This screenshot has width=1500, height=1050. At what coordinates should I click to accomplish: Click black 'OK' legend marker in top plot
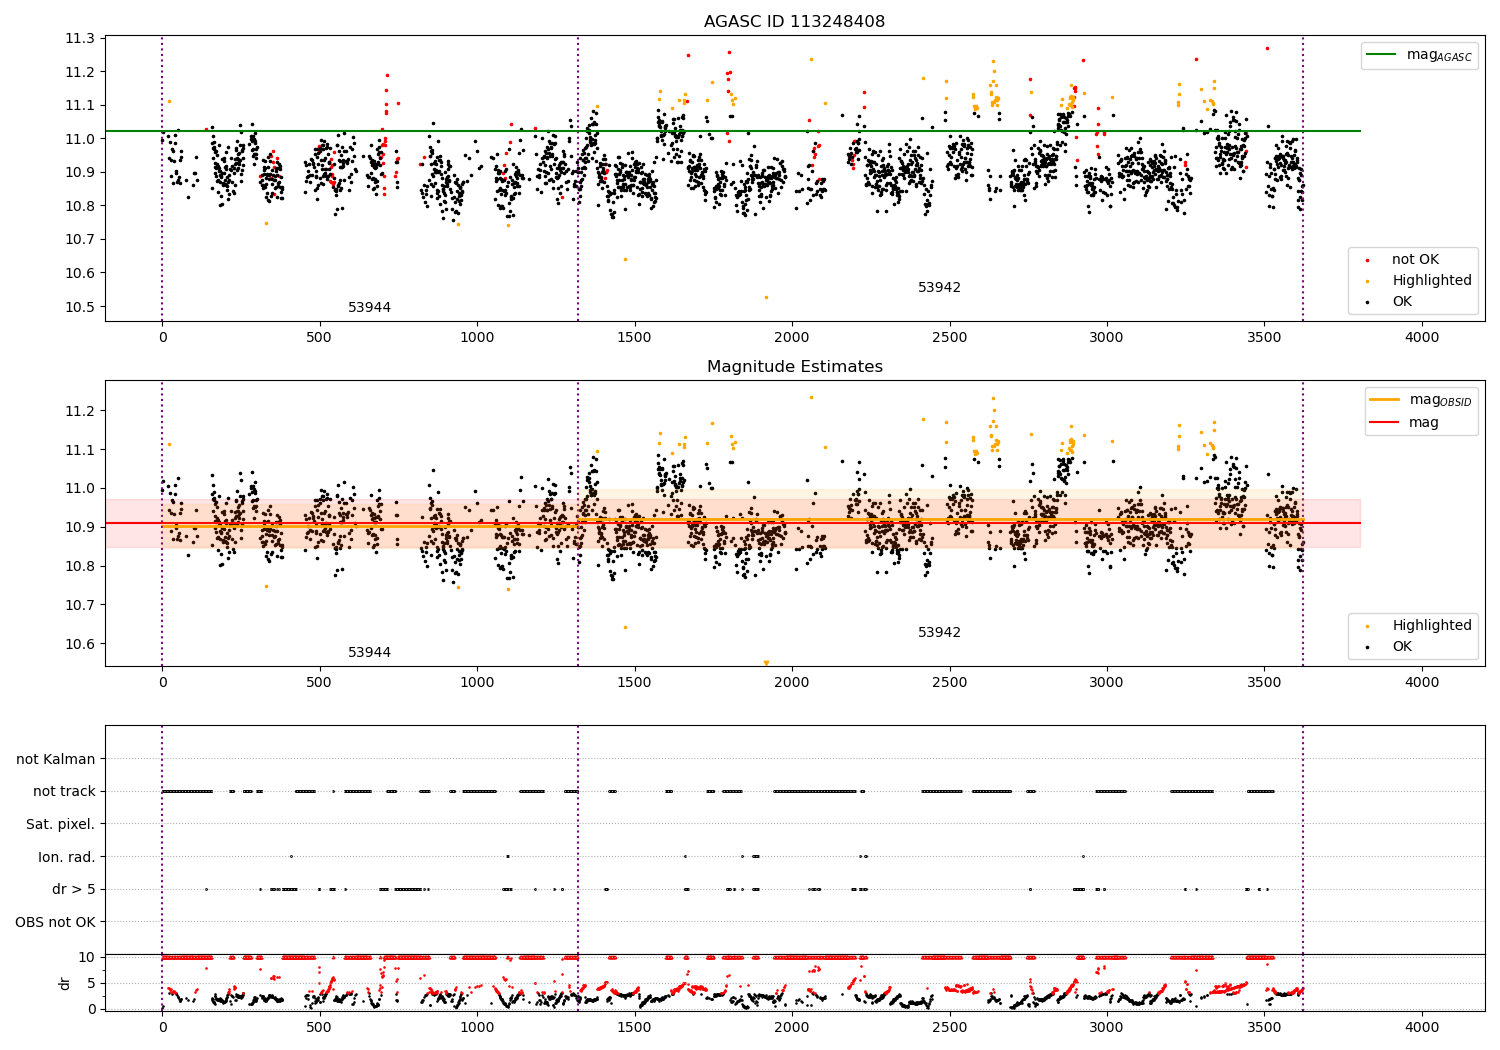1367,302
